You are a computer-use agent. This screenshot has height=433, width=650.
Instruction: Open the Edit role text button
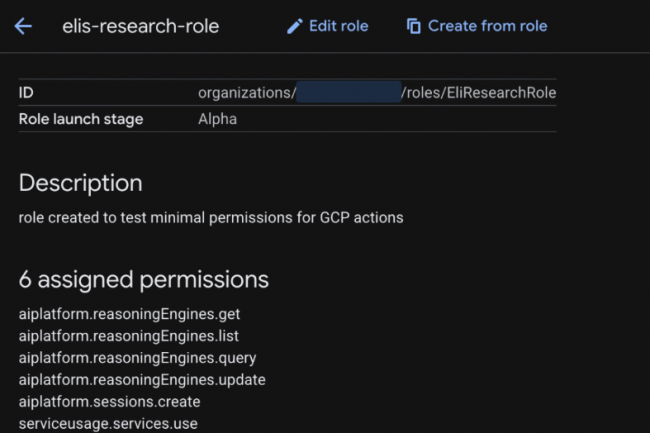coord(338,26)
